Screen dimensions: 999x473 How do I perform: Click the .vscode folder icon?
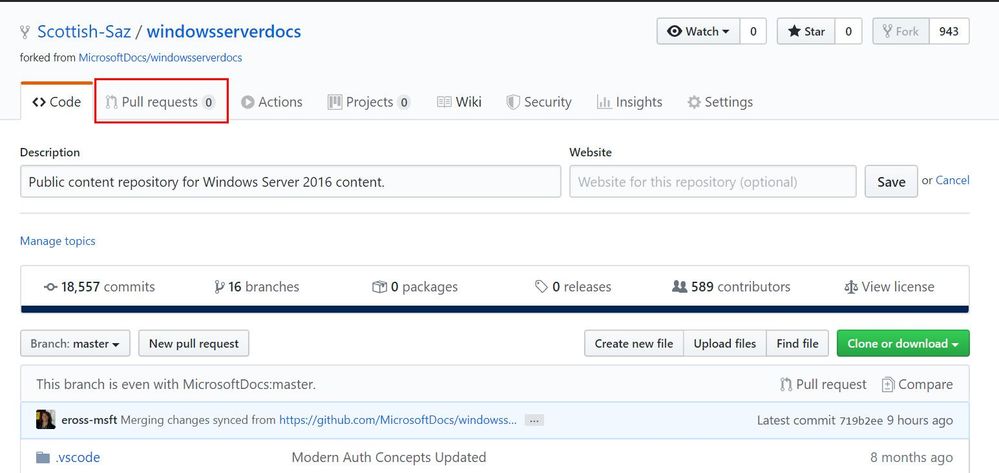click(43, 458)
